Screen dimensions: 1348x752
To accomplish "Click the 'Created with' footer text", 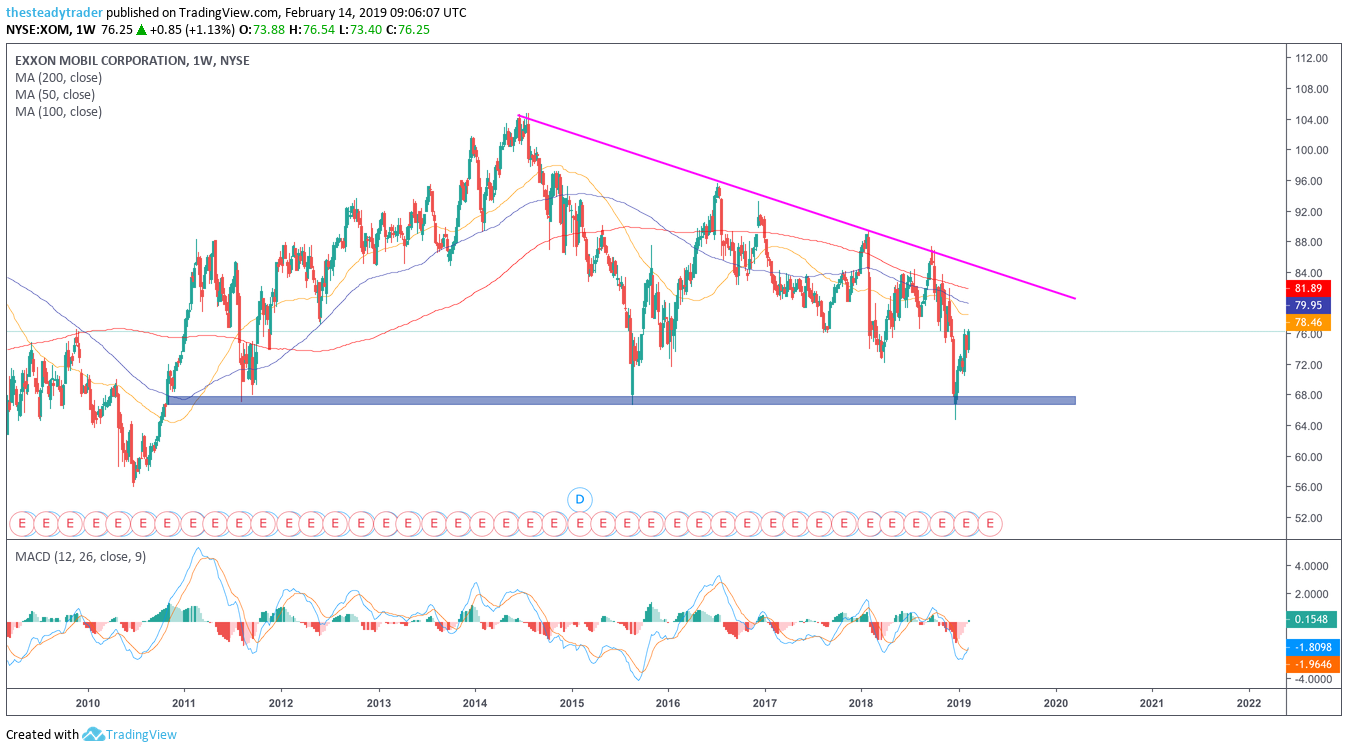I will (x=42, y=734).
